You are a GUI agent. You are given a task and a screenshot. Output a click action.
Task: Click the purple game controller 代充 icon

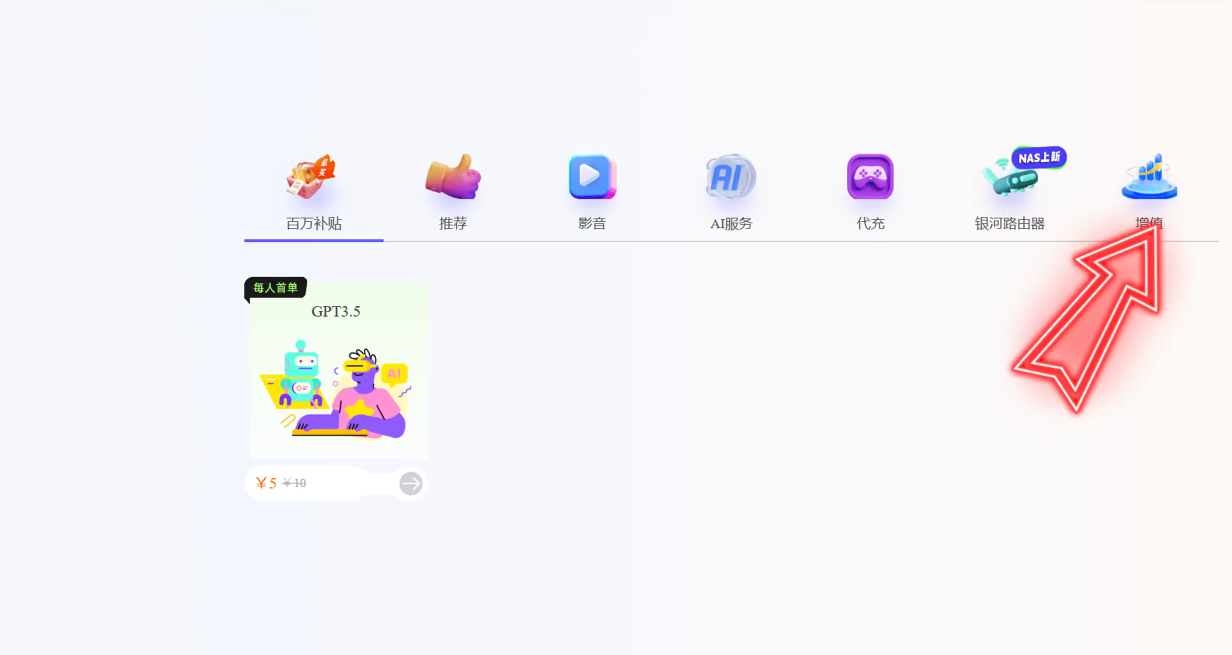coord(870,177)
